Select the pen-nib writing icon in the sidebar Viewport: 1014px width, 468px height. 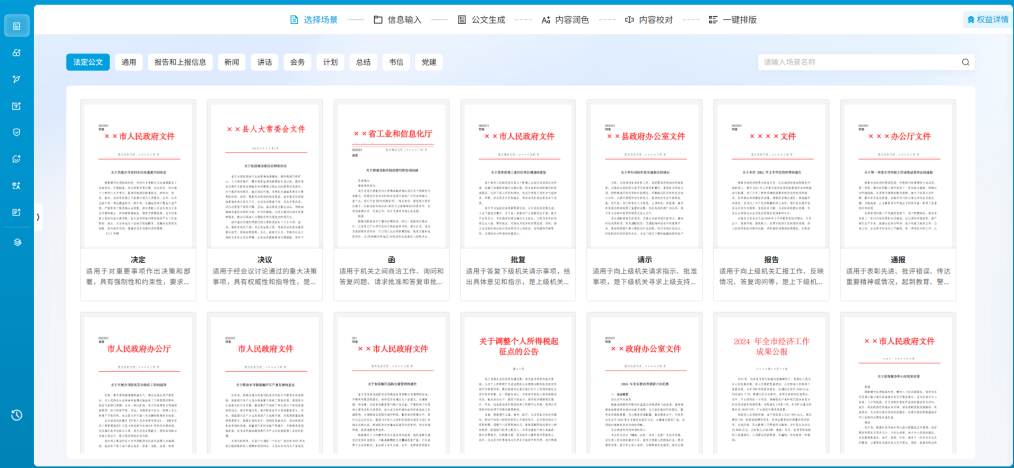pyautogui.click(x=17, y=79)
